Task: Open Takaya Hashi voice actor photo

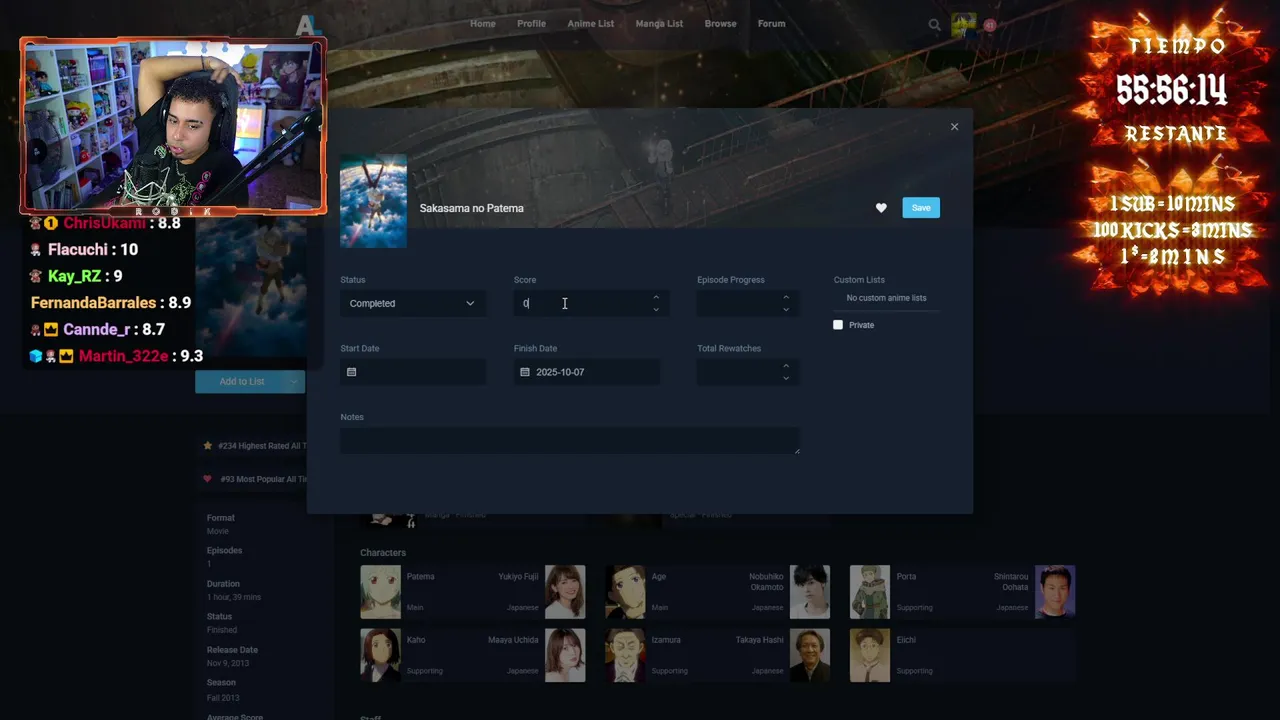Action: click(x=810, y=655)
